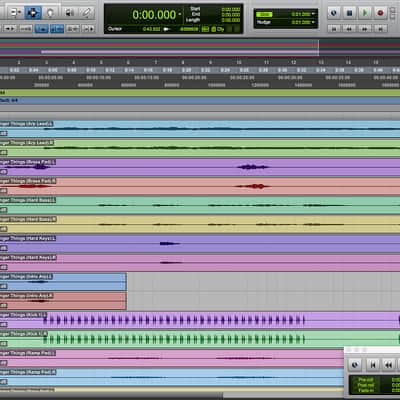Select the Pencil tool
Screen dimensions: 400x400
(x=86, y=13)
